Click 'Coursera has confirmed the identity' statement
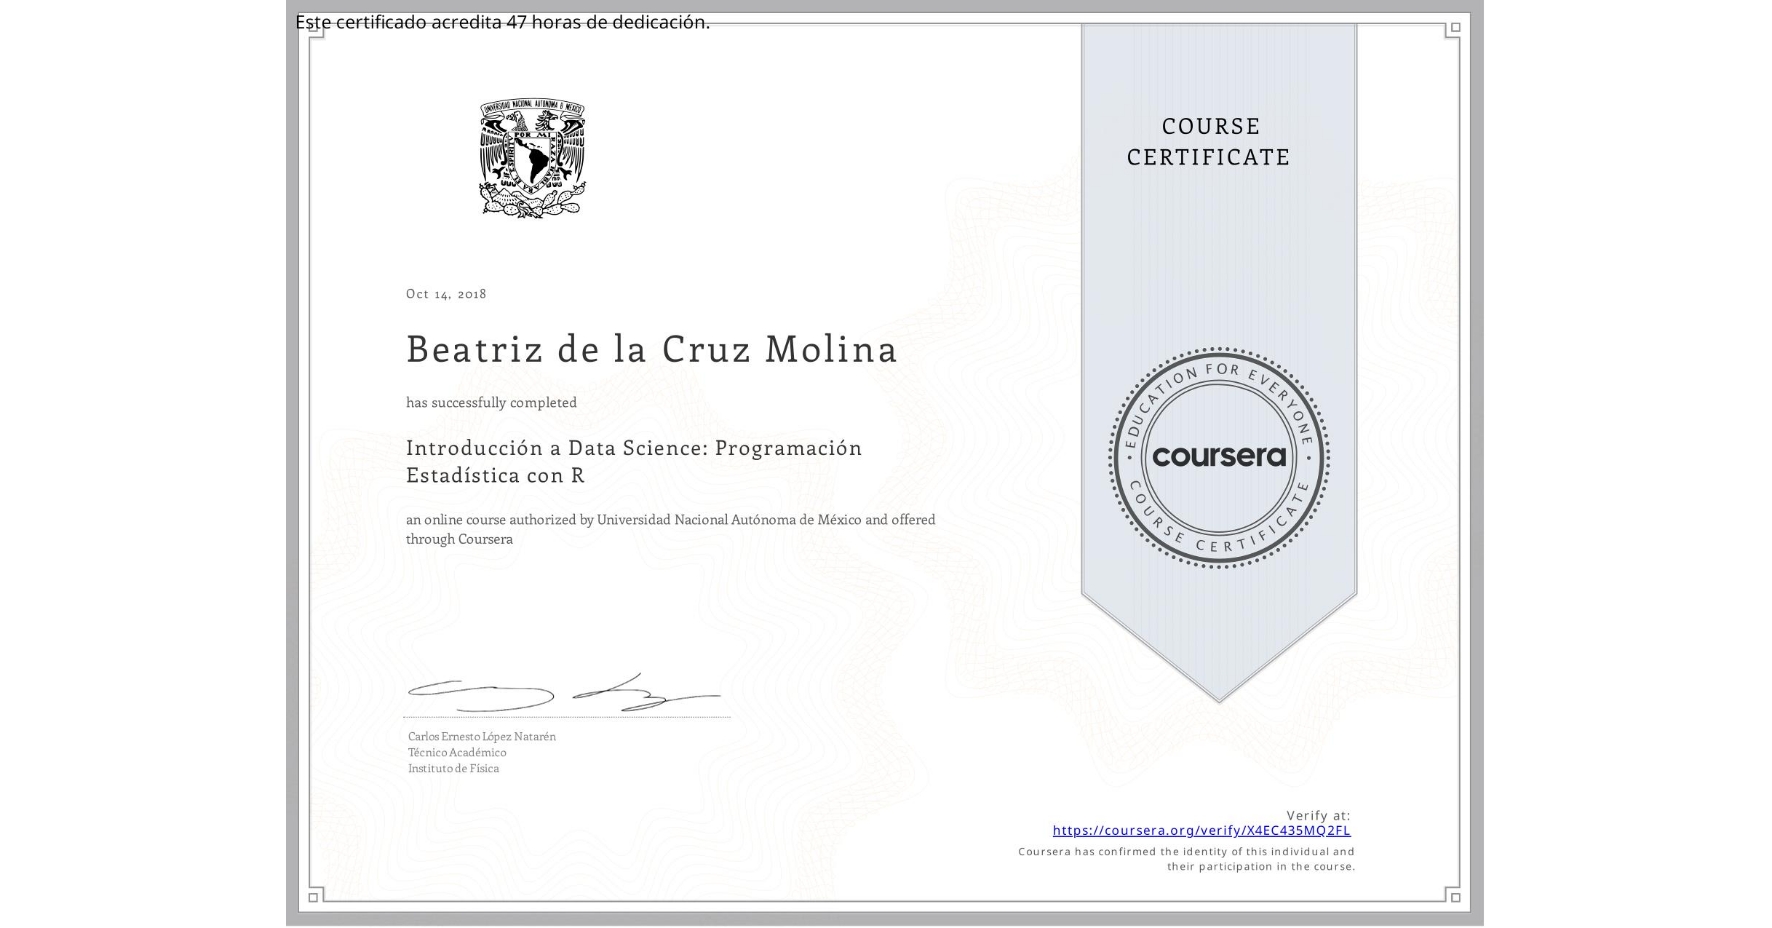This screenshot has height=928, width=1772. click(x=1186, y=859)
